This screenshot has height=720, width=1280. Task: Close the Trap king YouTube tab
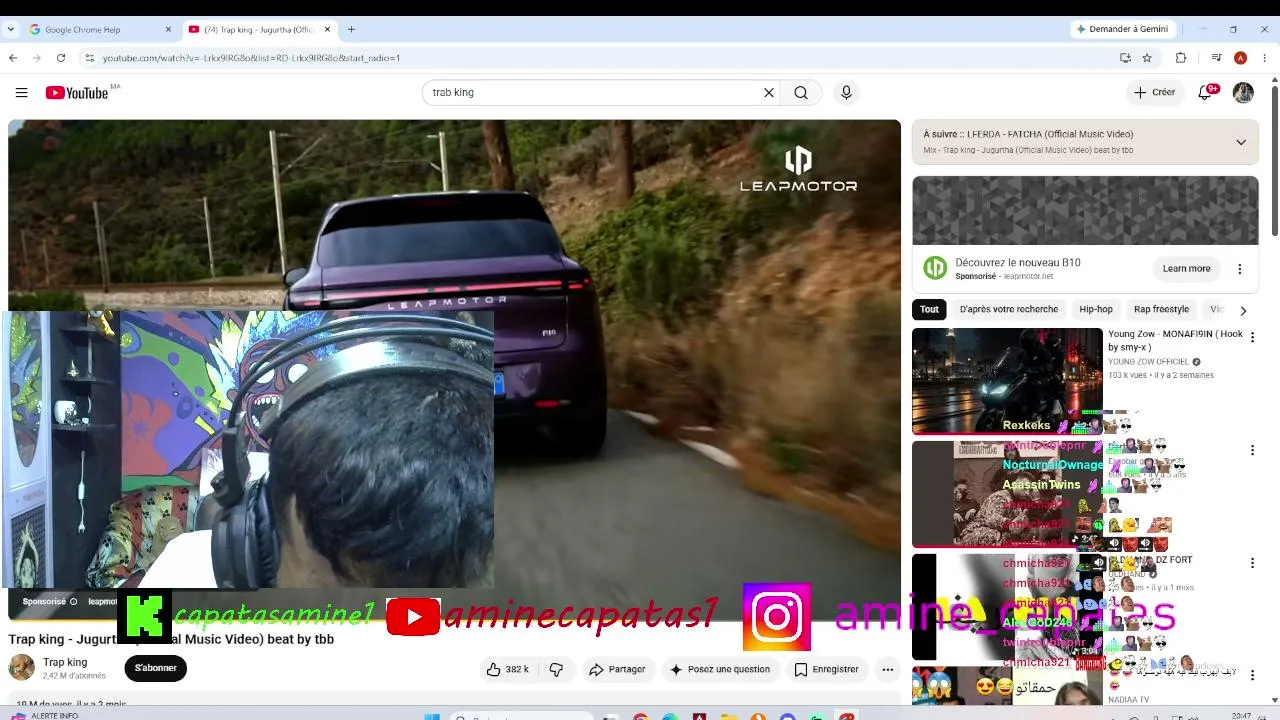tap(327, 30)
